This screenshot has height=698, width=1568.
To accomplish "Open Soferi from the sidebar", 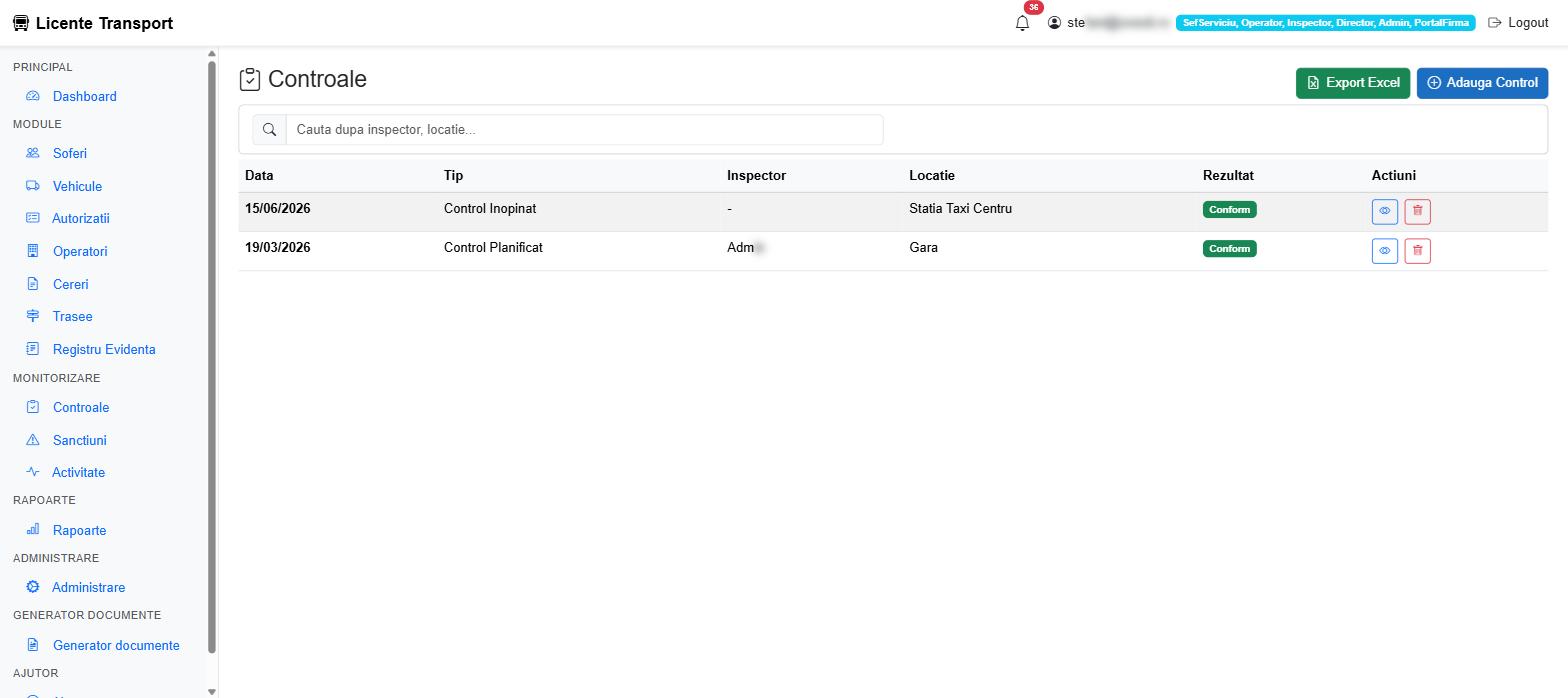I will (x=70, y=153).
